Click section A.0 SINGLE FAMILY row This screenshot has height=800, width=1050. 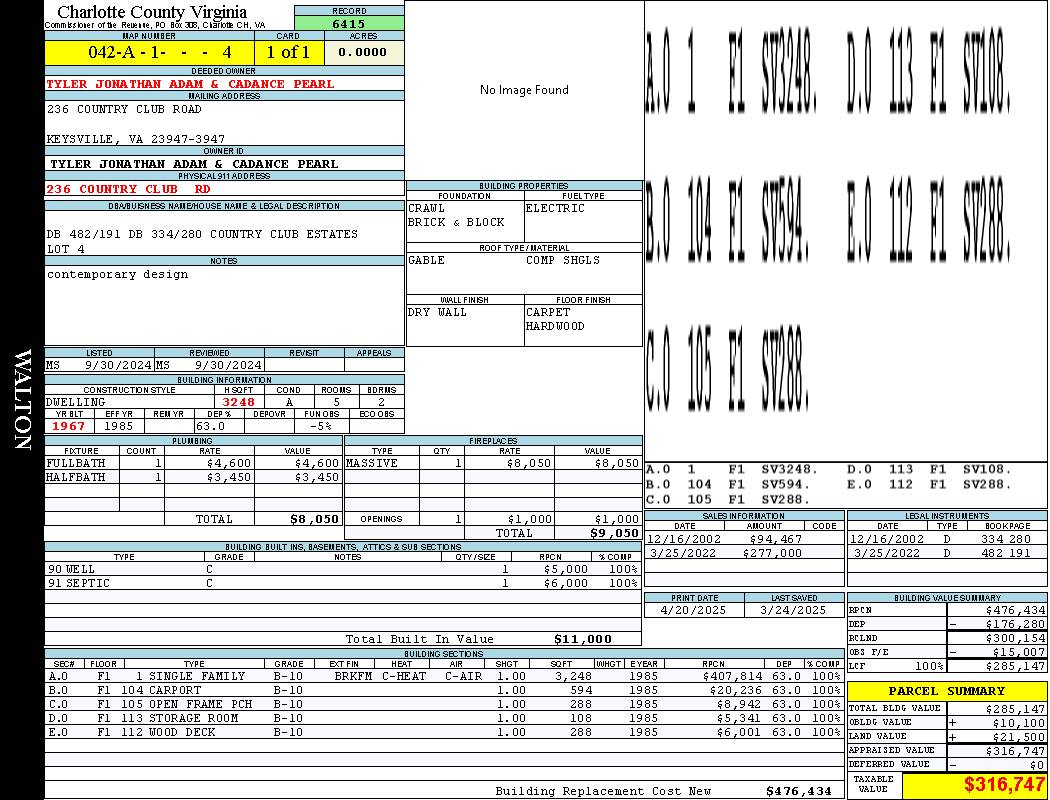point(445,676)
